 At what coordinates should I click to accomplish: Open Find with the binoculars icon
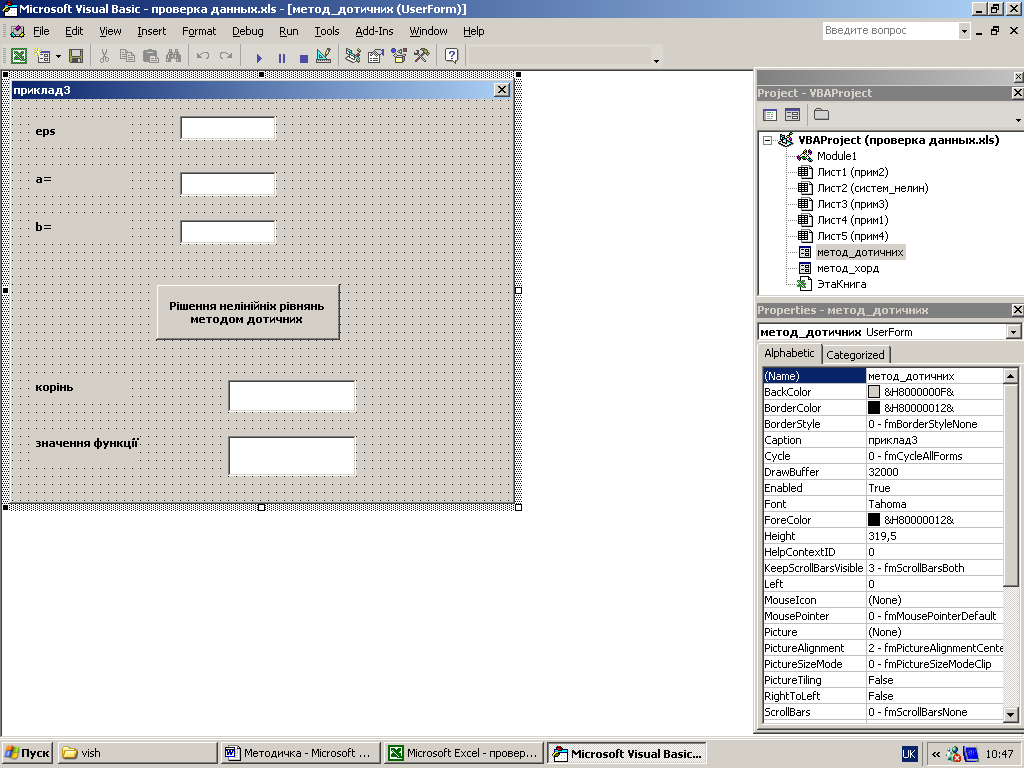click(173, 56)
